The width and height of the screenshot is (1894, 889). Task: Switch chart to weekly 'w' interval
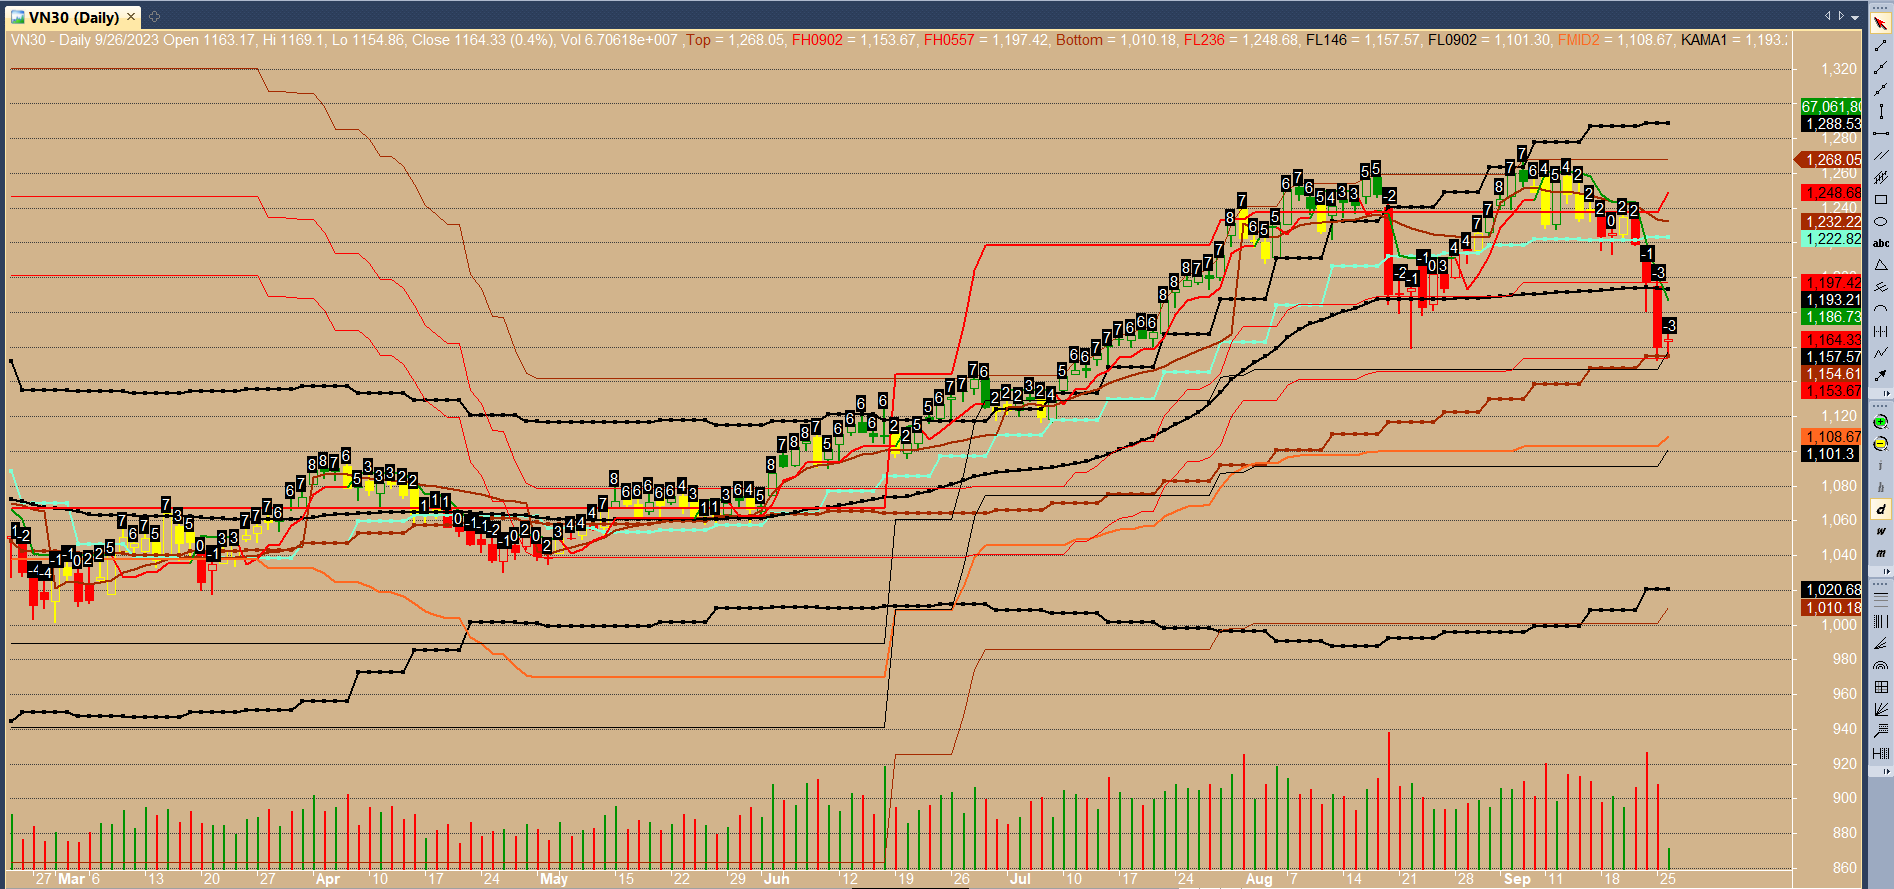pyautogui.click(x=1880, y=531)
